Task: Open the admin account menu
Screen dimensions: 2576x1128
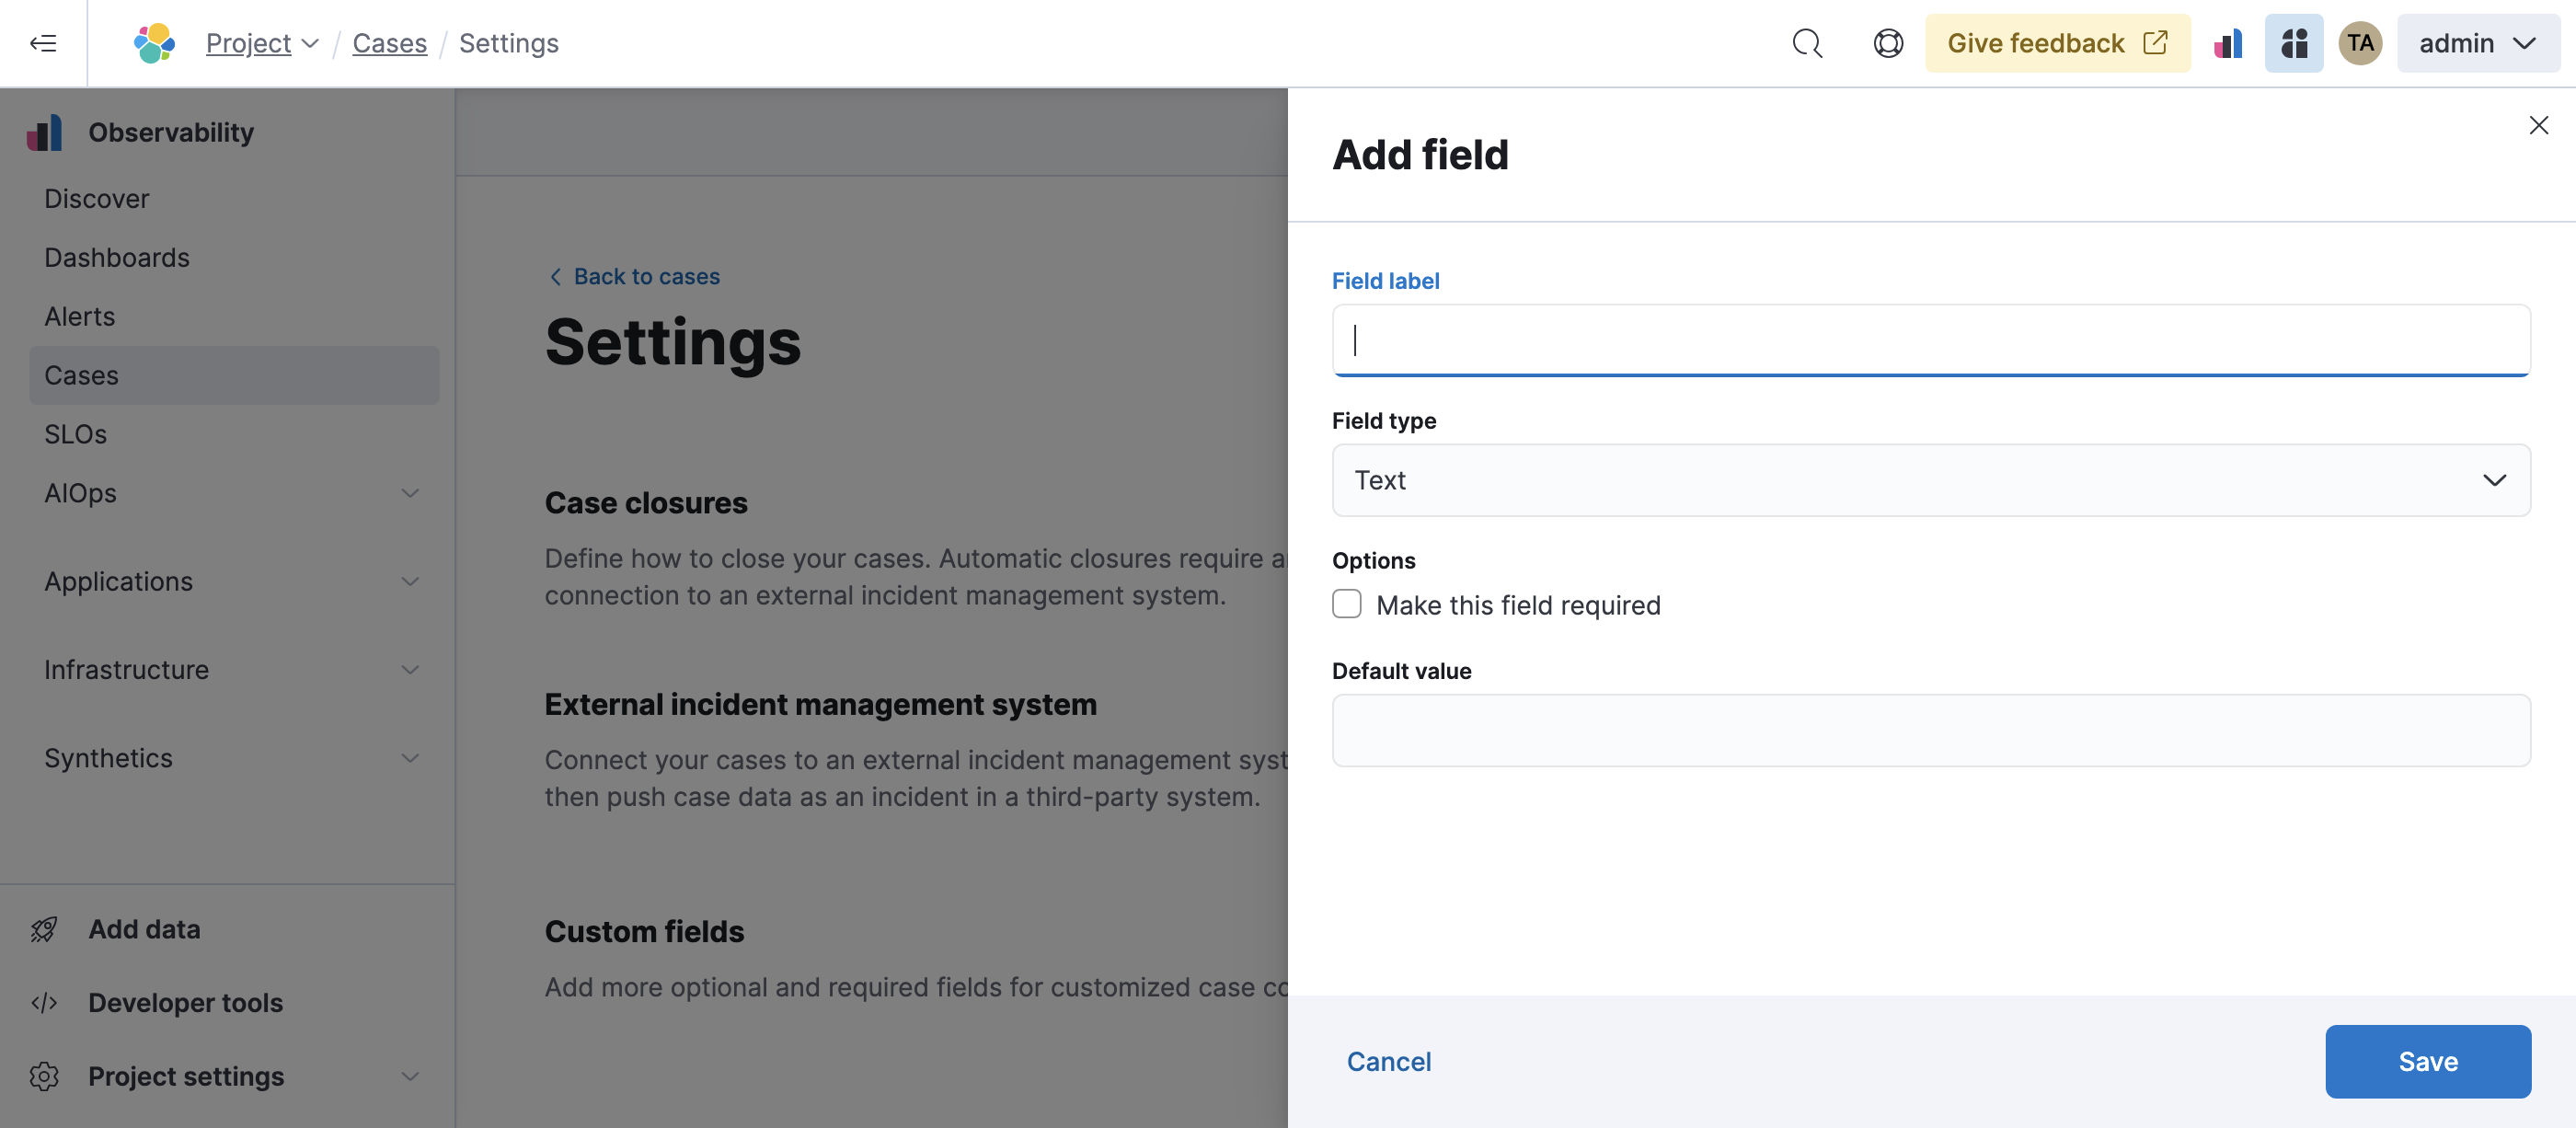Action: tap(2477, 43)
